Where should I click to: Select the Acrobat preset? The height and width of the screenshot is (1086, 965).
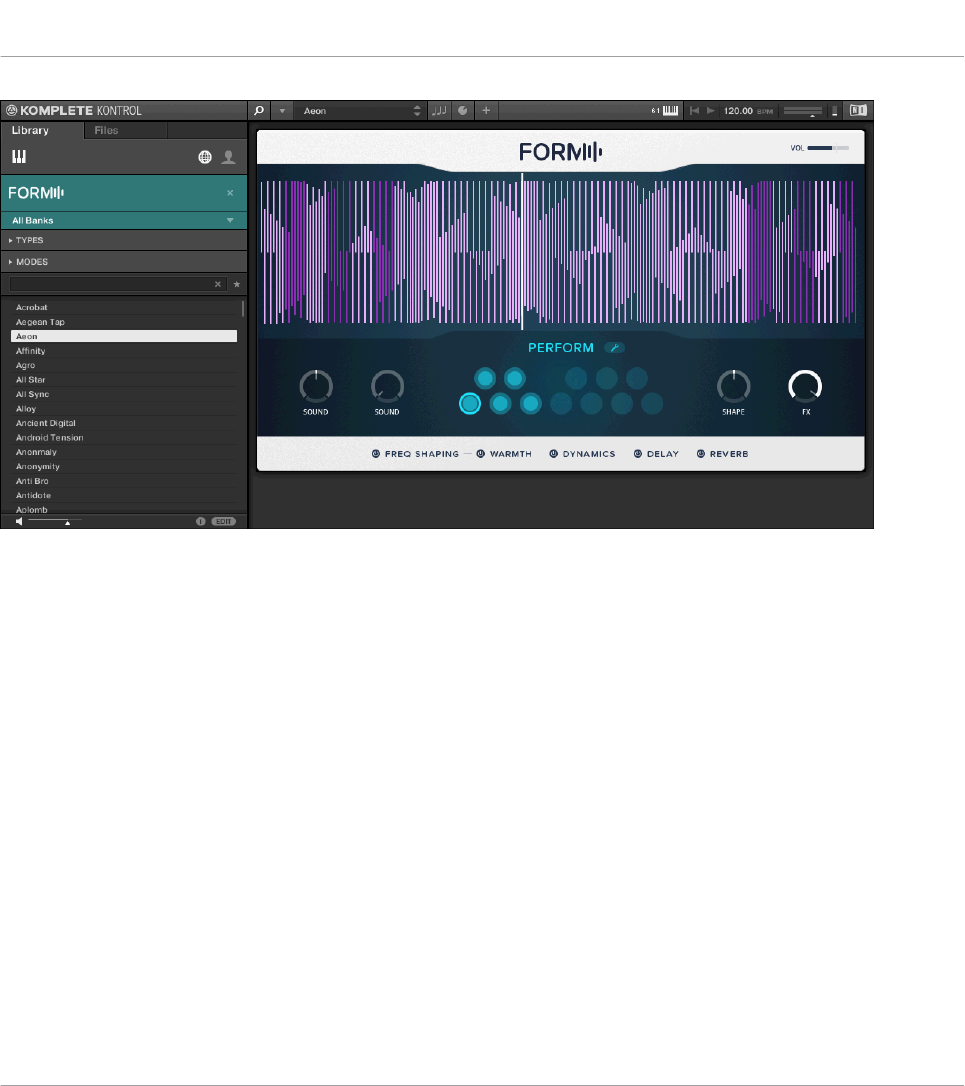[x=124, y=308]
